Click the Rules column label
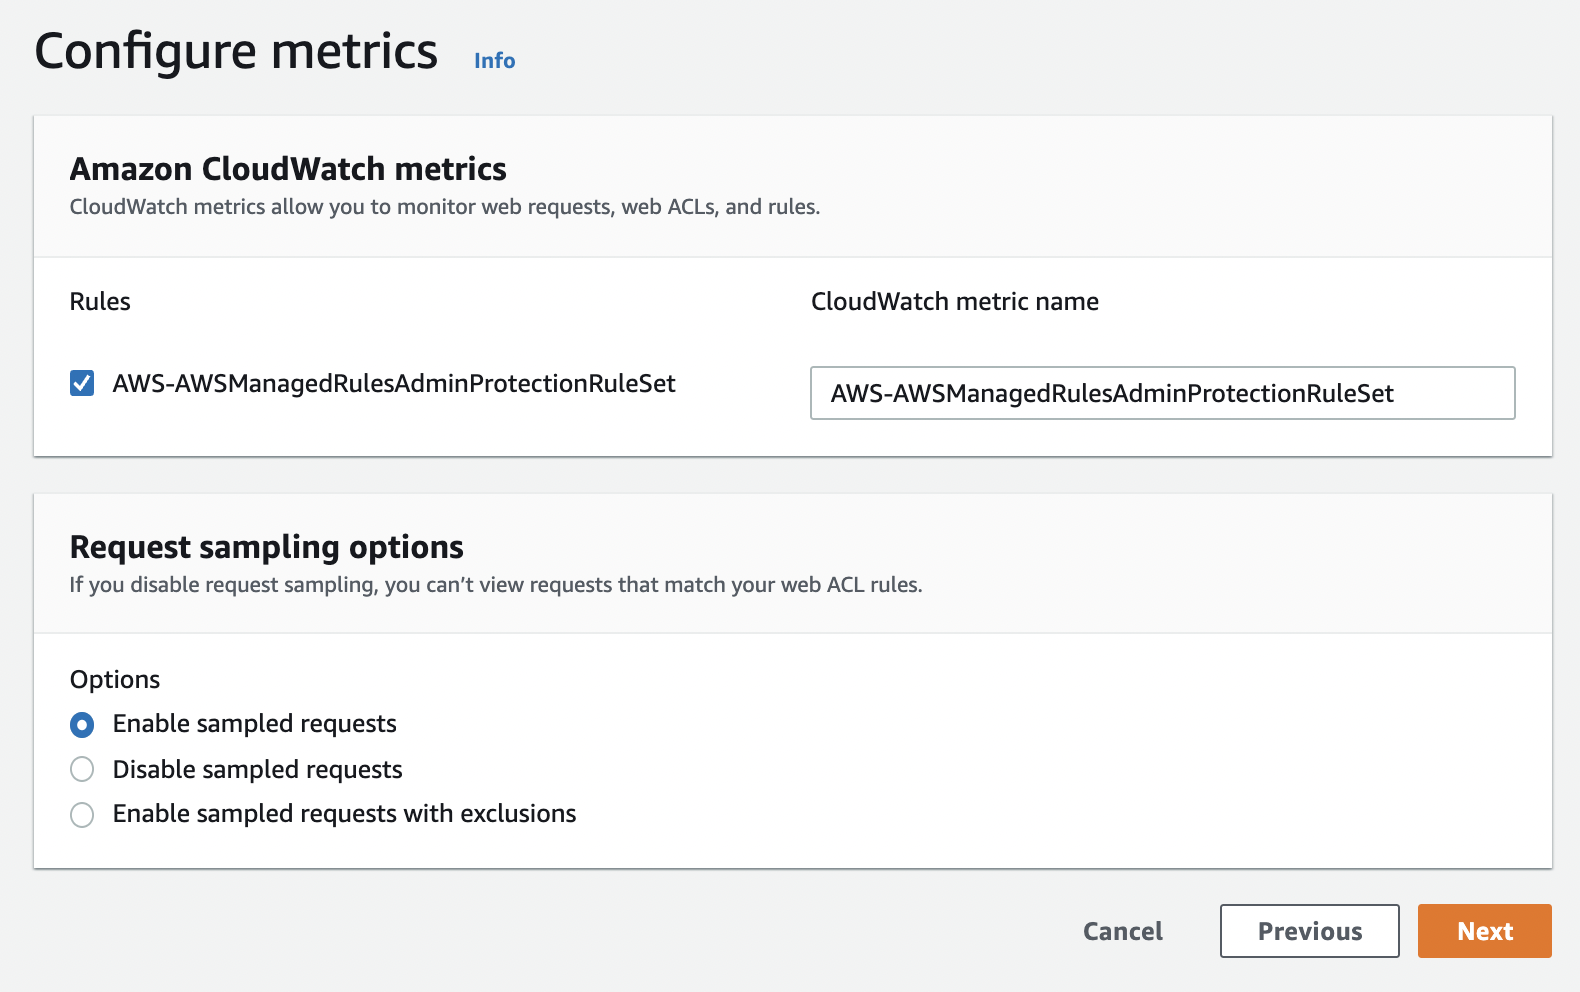Viewport: 1580px width, 992px height. click(100, 302)
